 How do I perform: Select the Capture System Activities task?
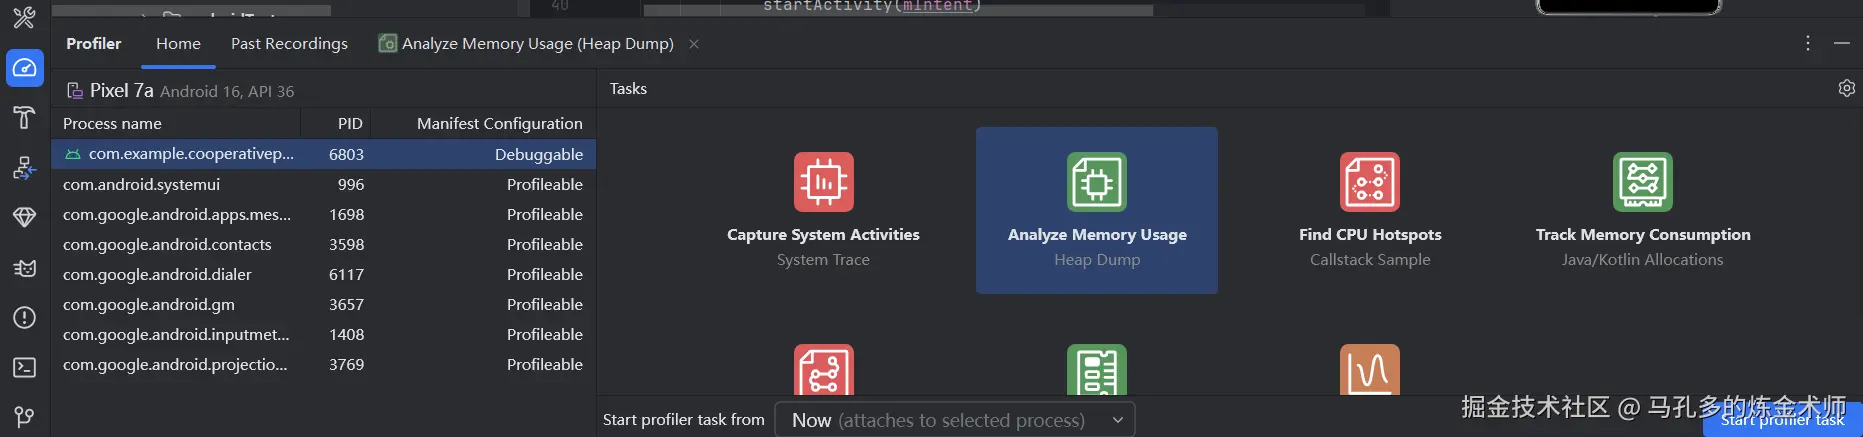[x=823, y=210]
